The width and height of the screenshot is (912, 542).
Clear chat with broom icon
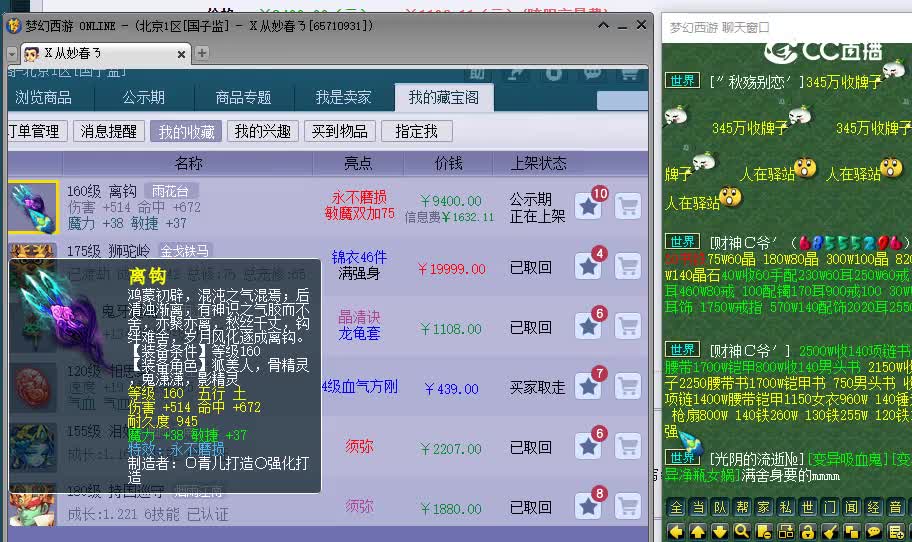831,531
